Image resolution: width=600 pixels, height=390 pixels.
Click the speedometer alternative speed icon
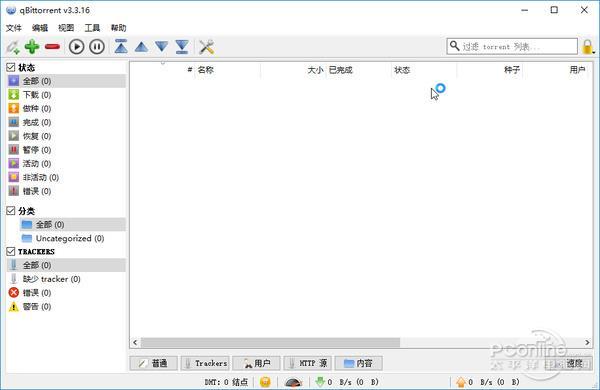tap(293, 382)
